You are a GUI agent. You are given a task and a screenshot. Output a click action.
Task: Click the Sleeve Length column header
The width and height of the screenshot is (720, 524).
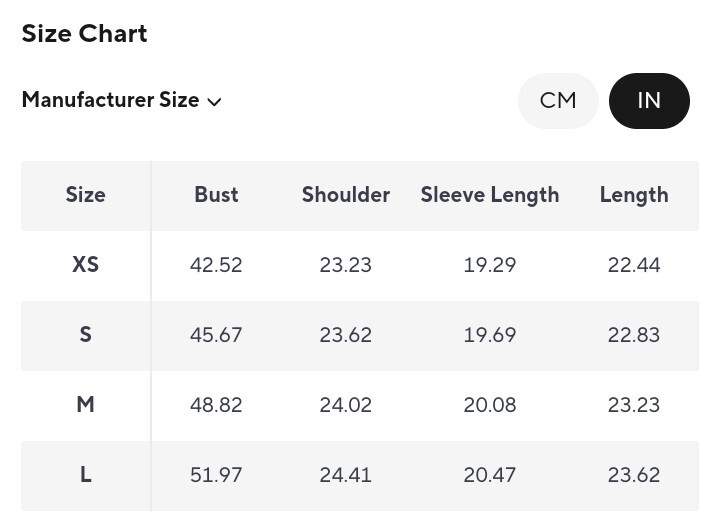490,195
